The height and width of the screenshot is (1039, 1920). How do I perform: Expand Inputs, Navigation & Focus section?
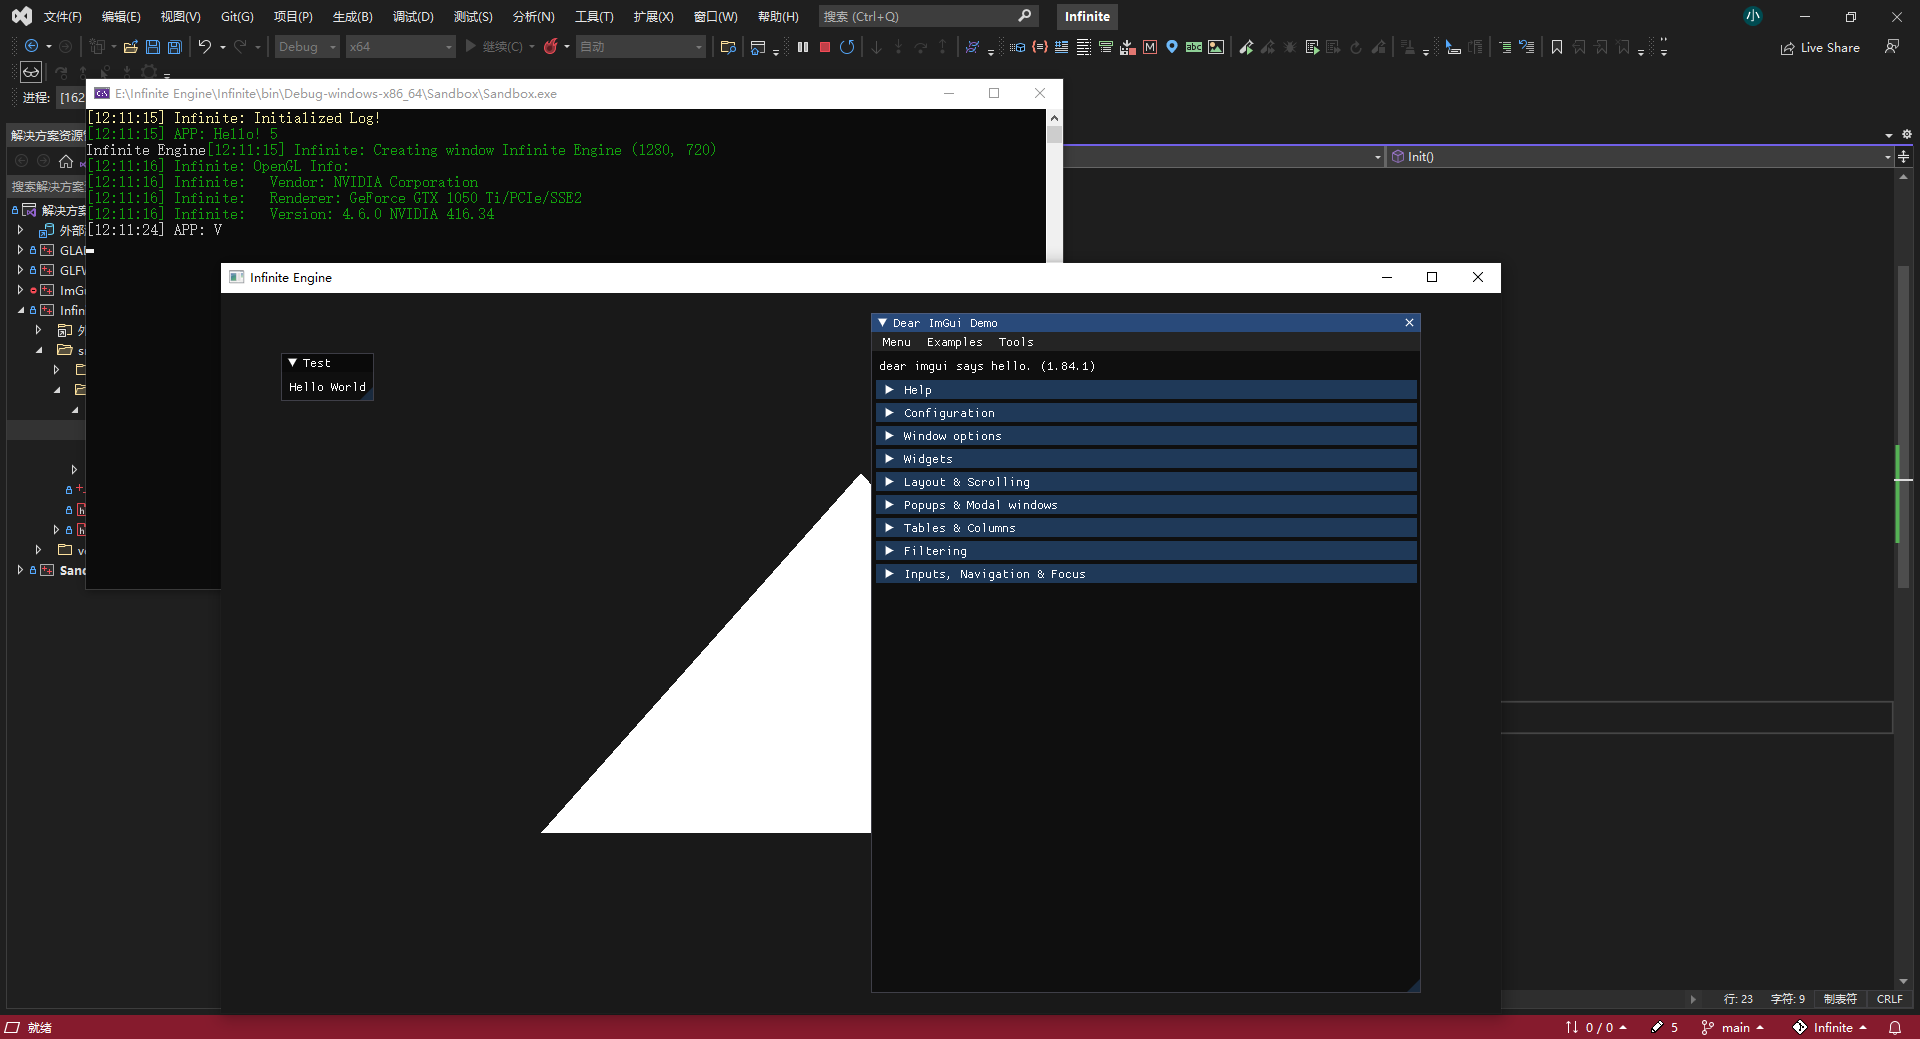pos(1146,574)
